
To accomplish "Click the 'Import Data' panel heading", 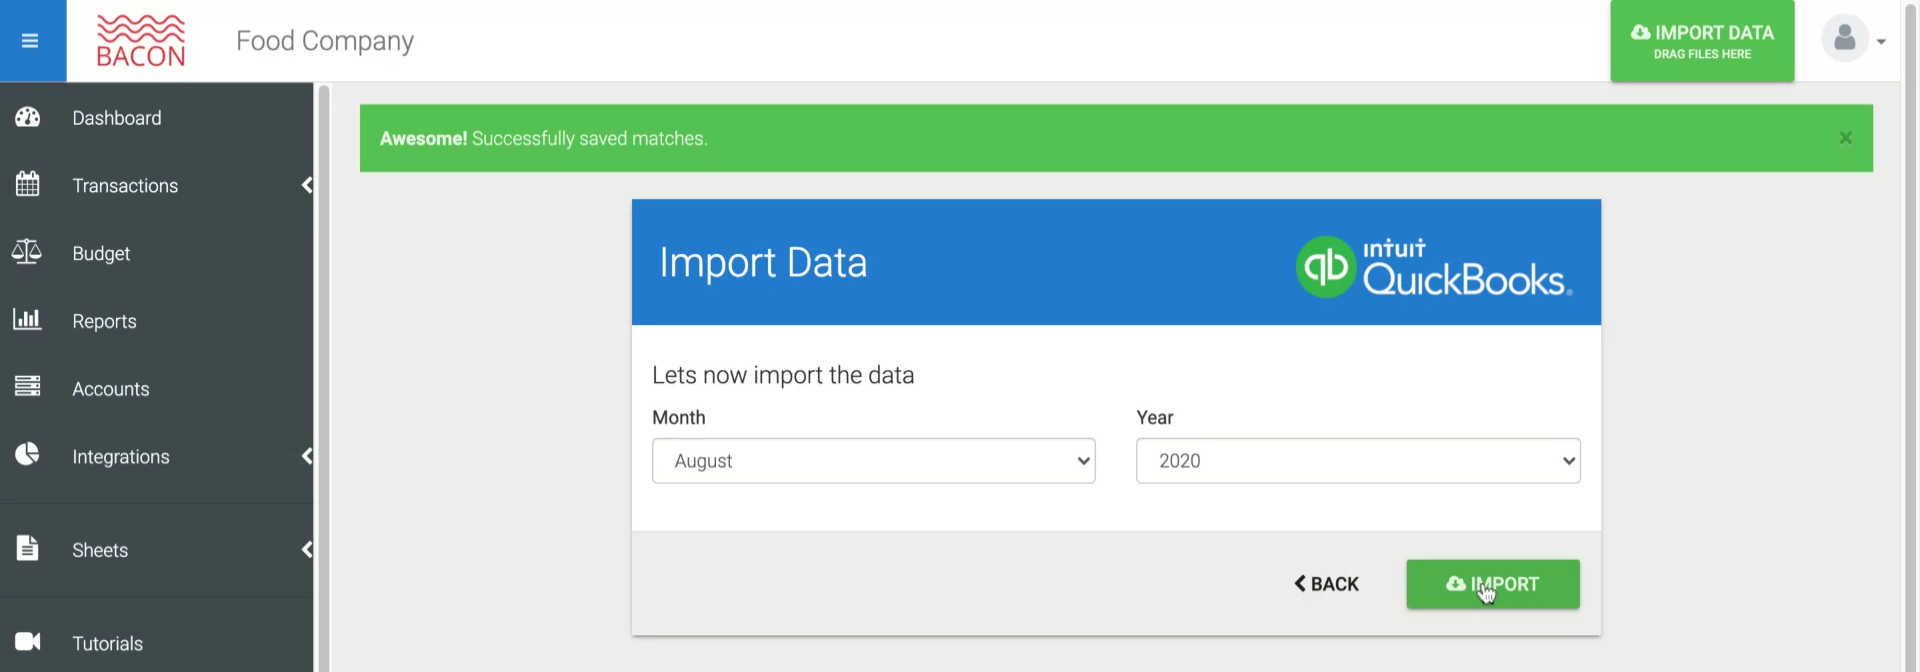I will 763,263.
